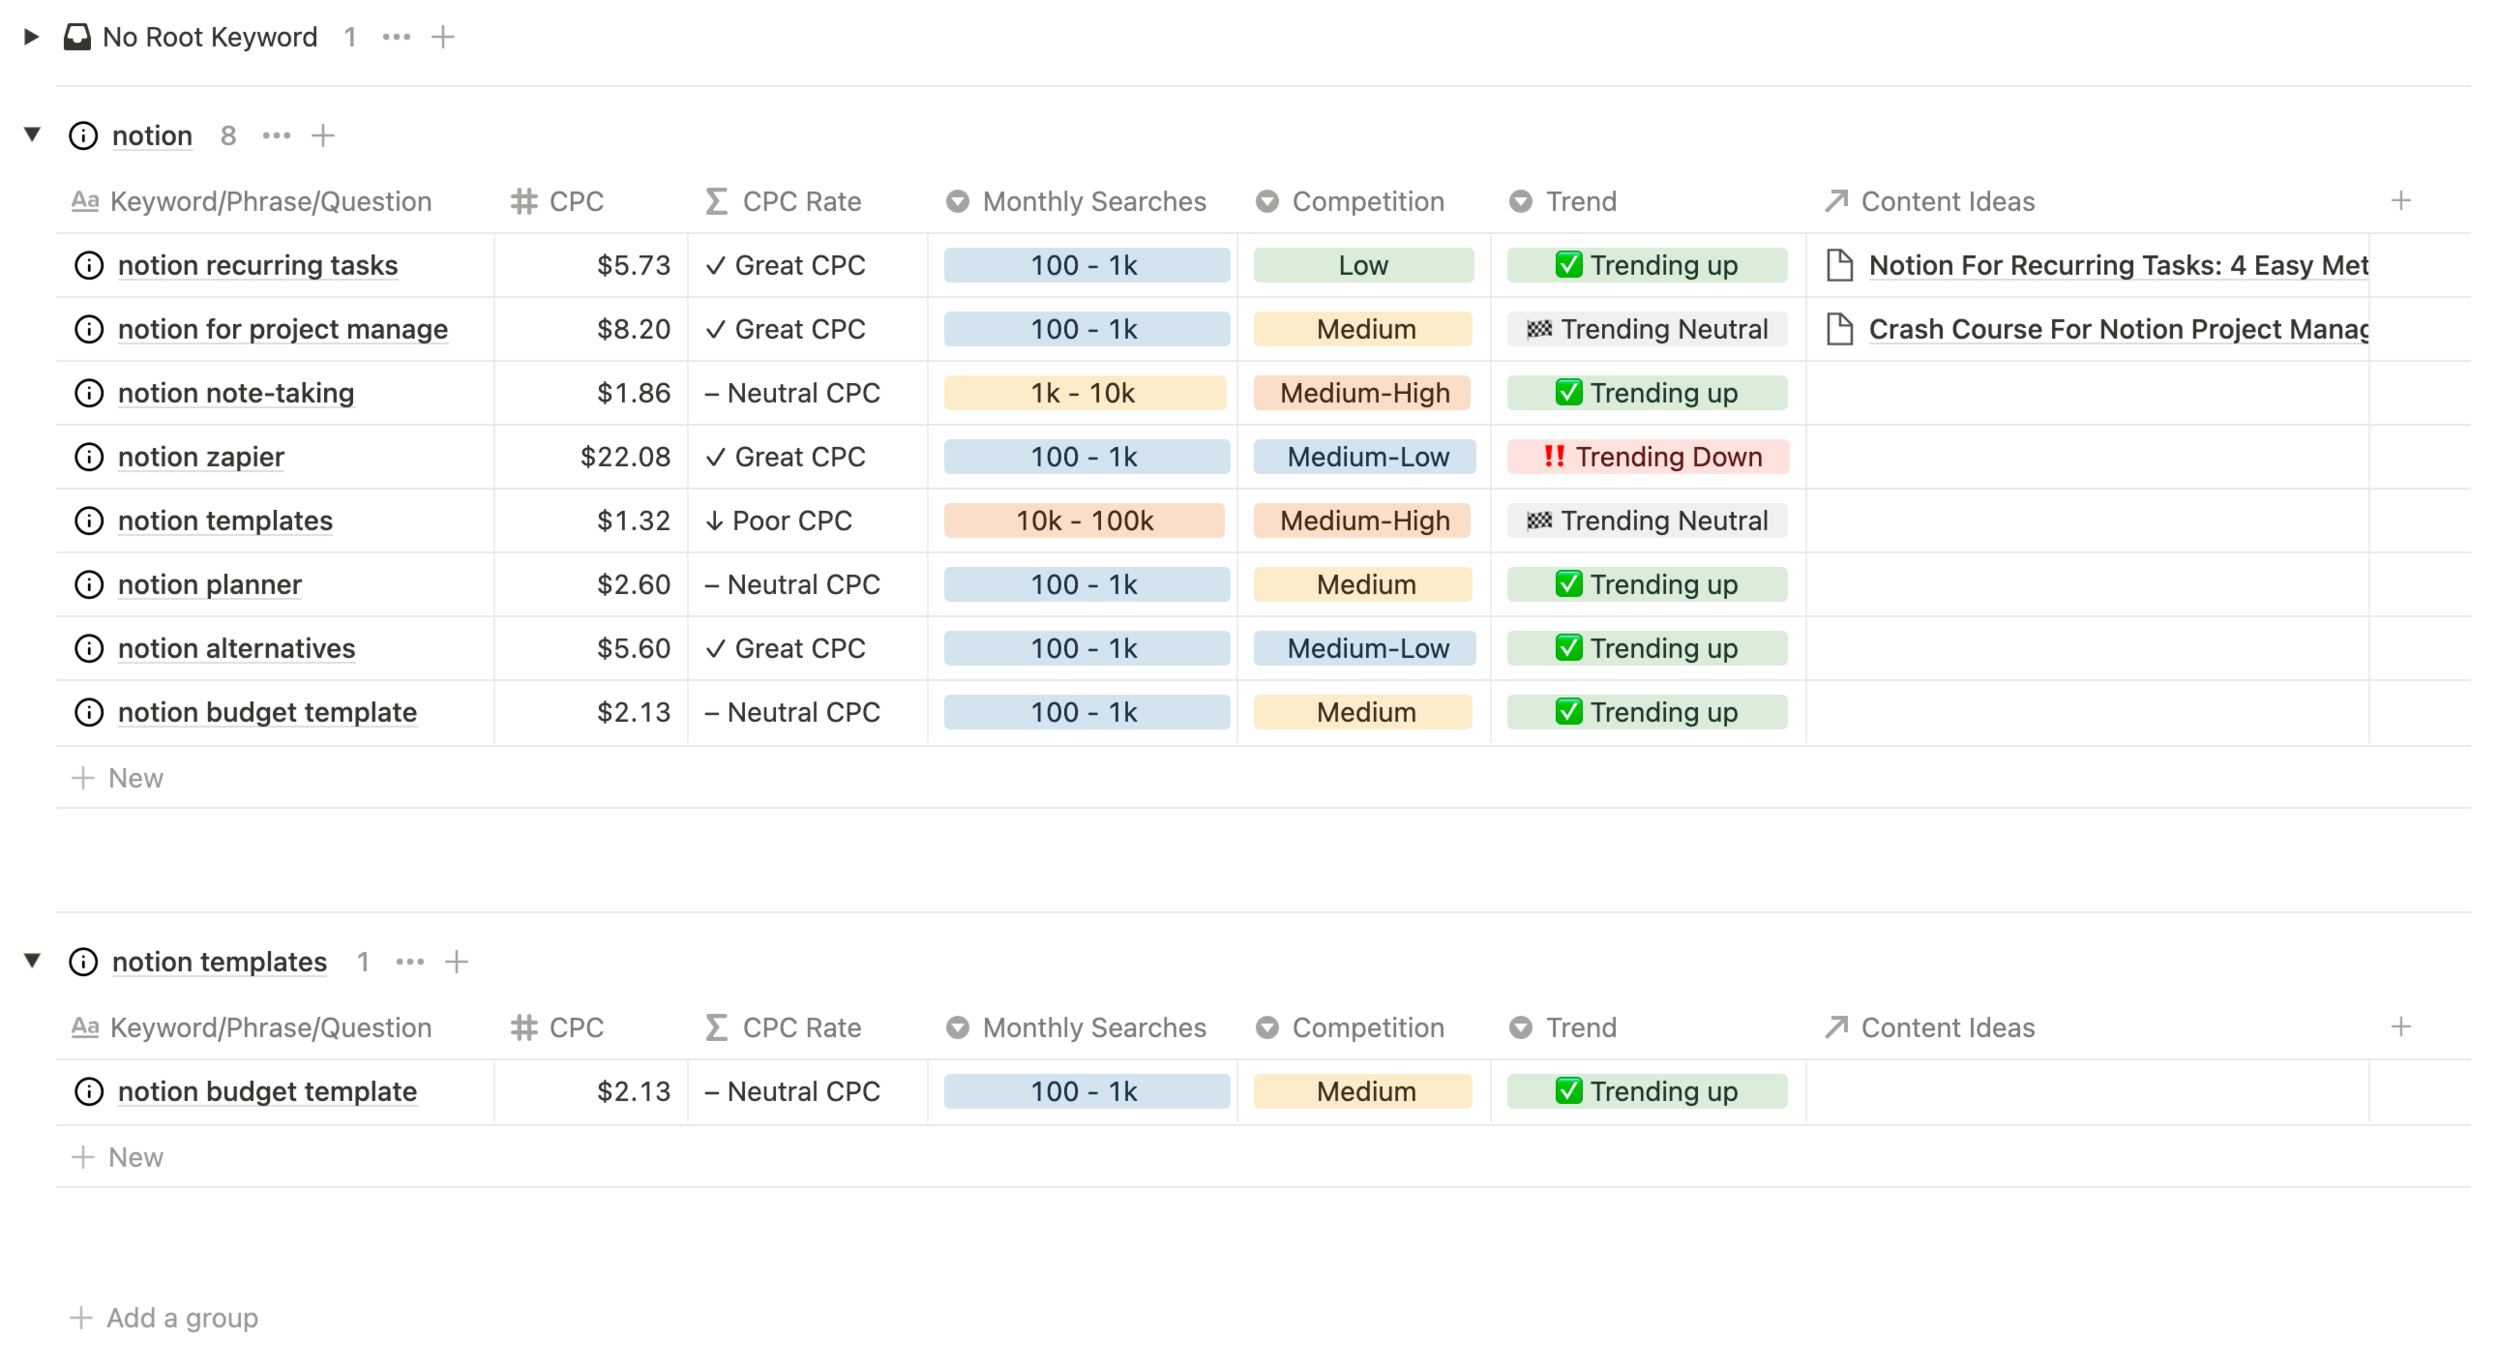This screenshot has height=1368, width=2500.
Task: Open Notion For Recurring Tasks content idea
Action: pos(2118,265)
